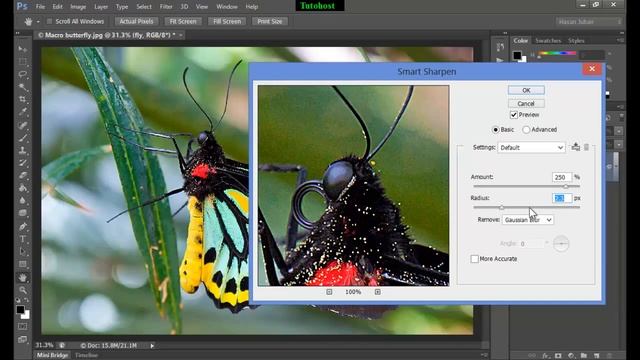This screenshot has width=640, height=360.
Task: Open the Image menu
Action: [78, 7]
